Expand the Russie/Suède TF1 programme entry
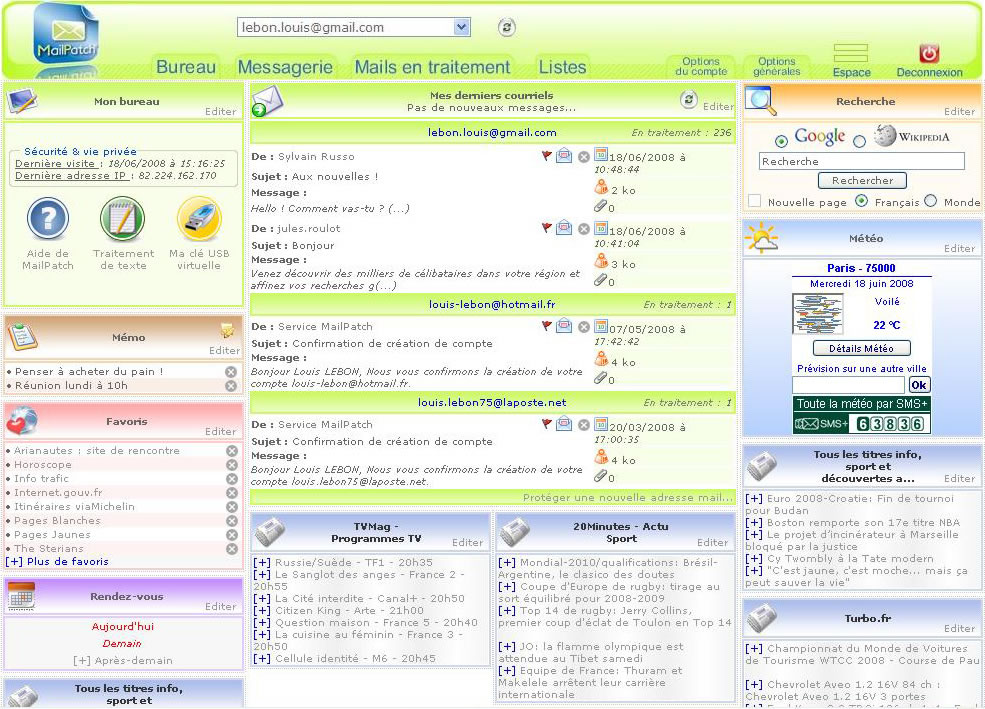 (x=261, y=562)
